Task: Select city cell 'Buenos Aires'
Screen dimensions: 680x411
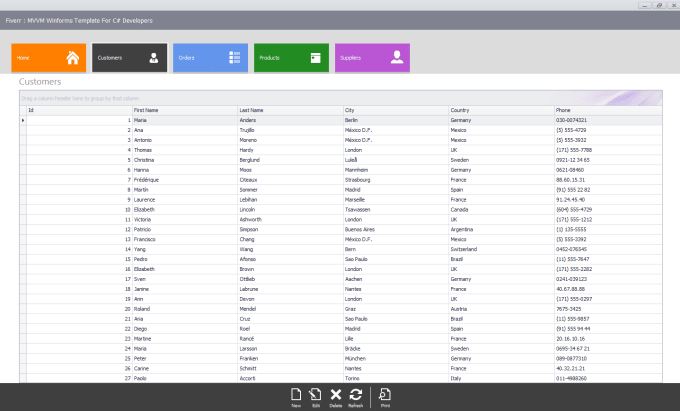Action: [396, 229]
